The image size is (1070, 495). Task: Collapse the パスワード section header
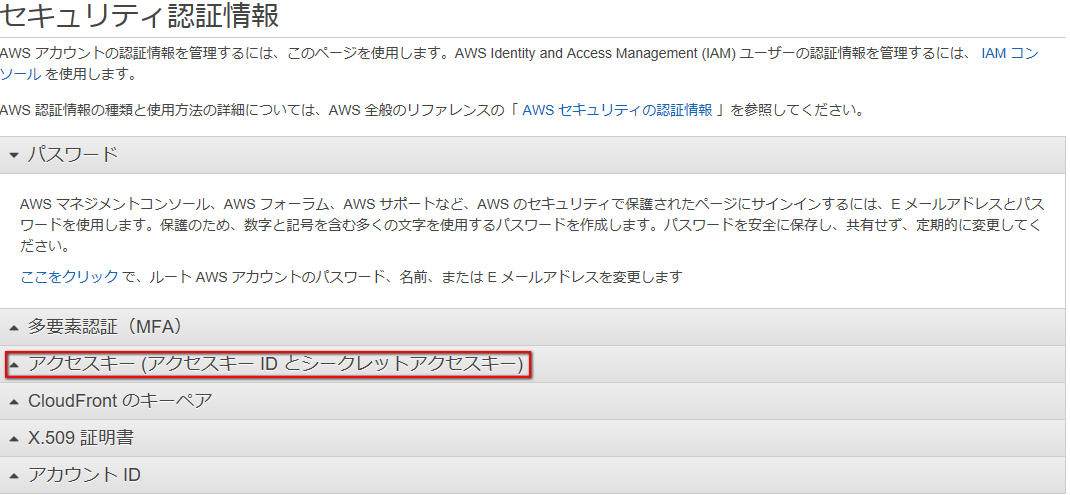point(73,155)
